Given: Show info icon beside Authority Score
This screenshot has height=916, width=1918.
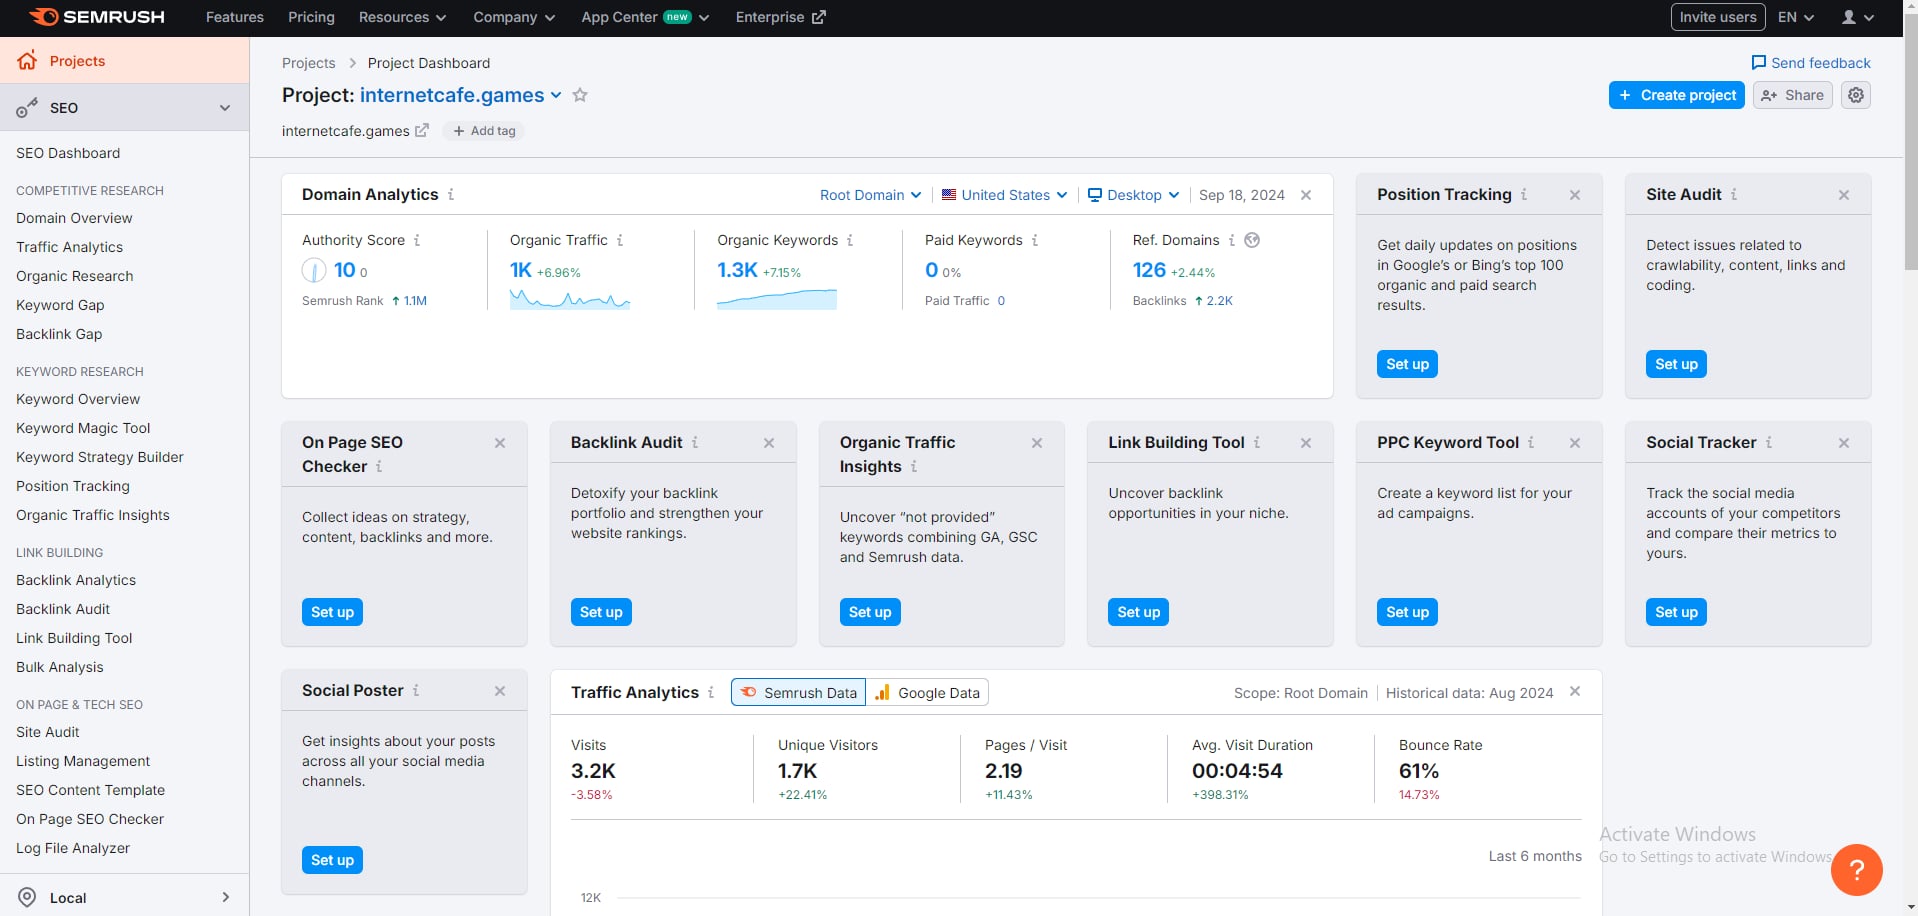Looking at the screenshot, I should [x=417, y=240].
